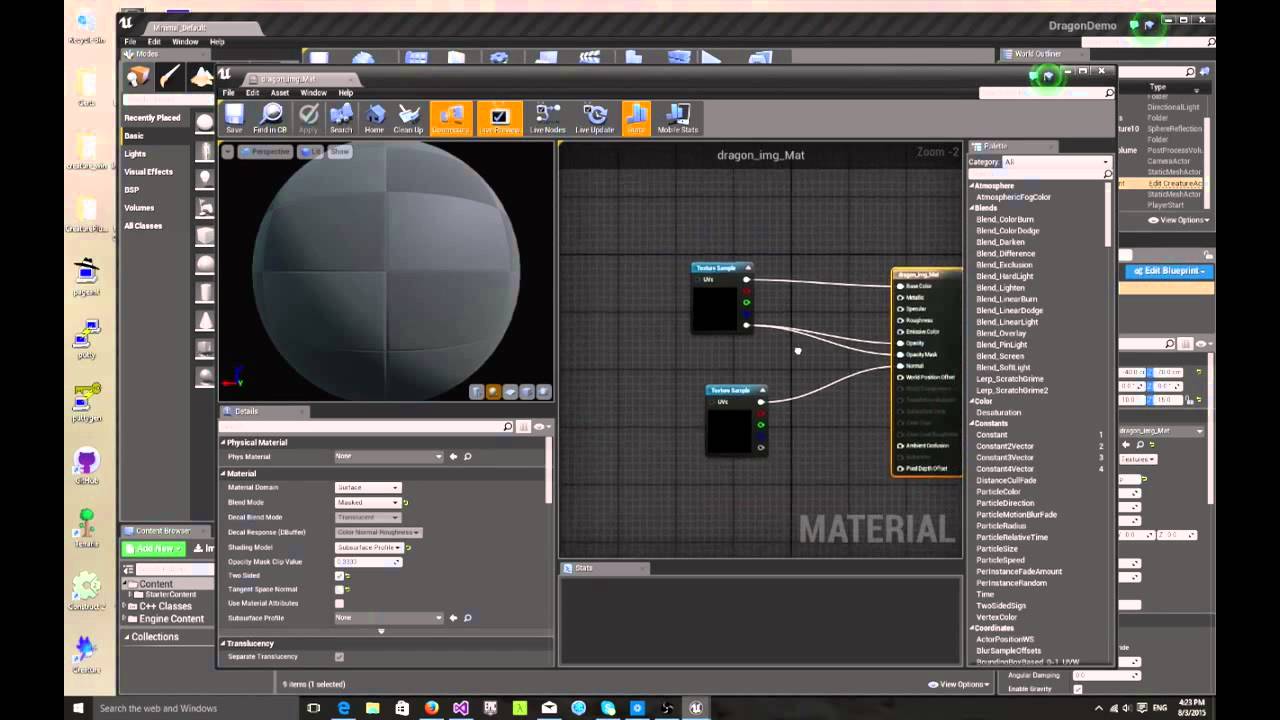Open View Options at Content Browser bottom

959,684
